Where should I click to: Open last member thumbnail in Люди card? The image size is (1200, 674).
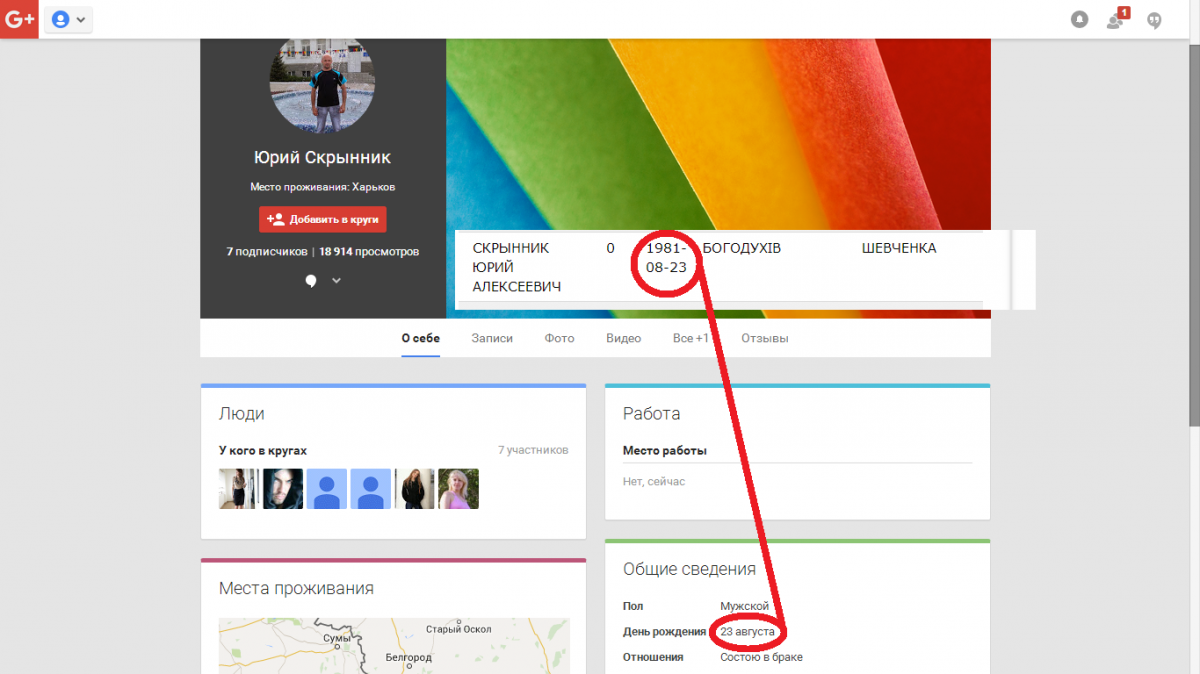tap(458, 489)
